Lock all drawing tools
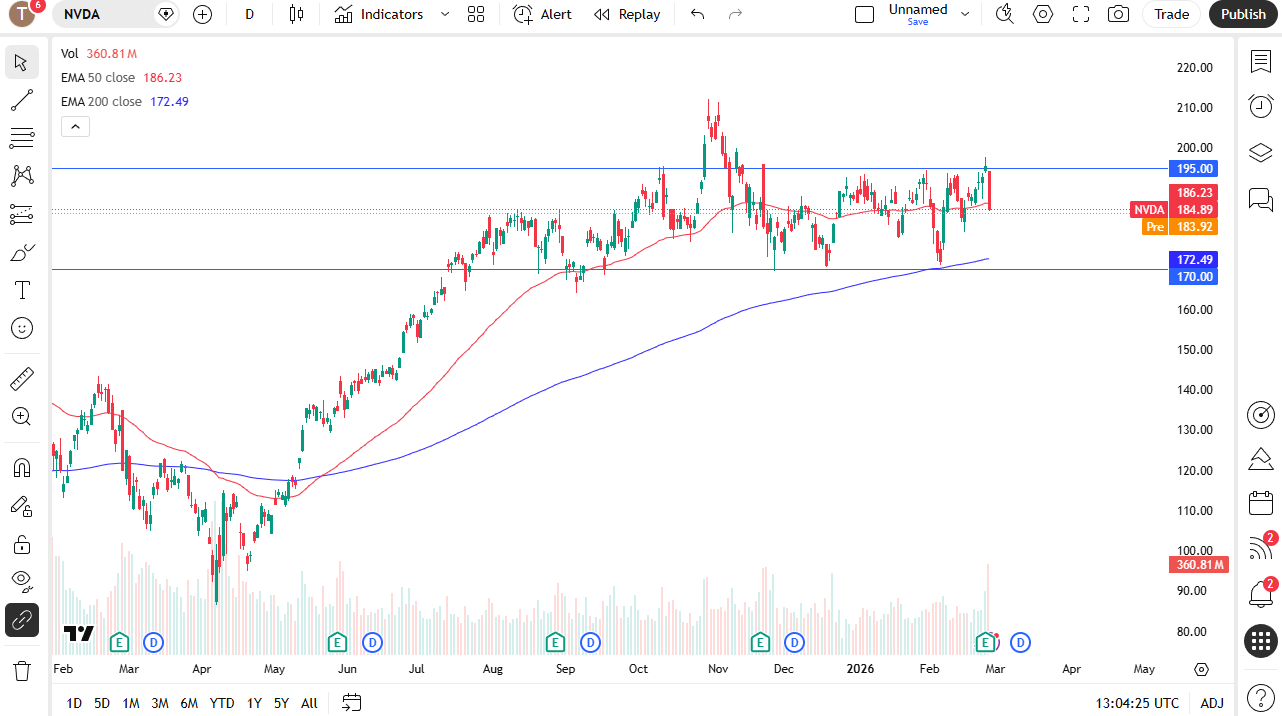Screen dimensions: 1282x716 coord(21,544)
